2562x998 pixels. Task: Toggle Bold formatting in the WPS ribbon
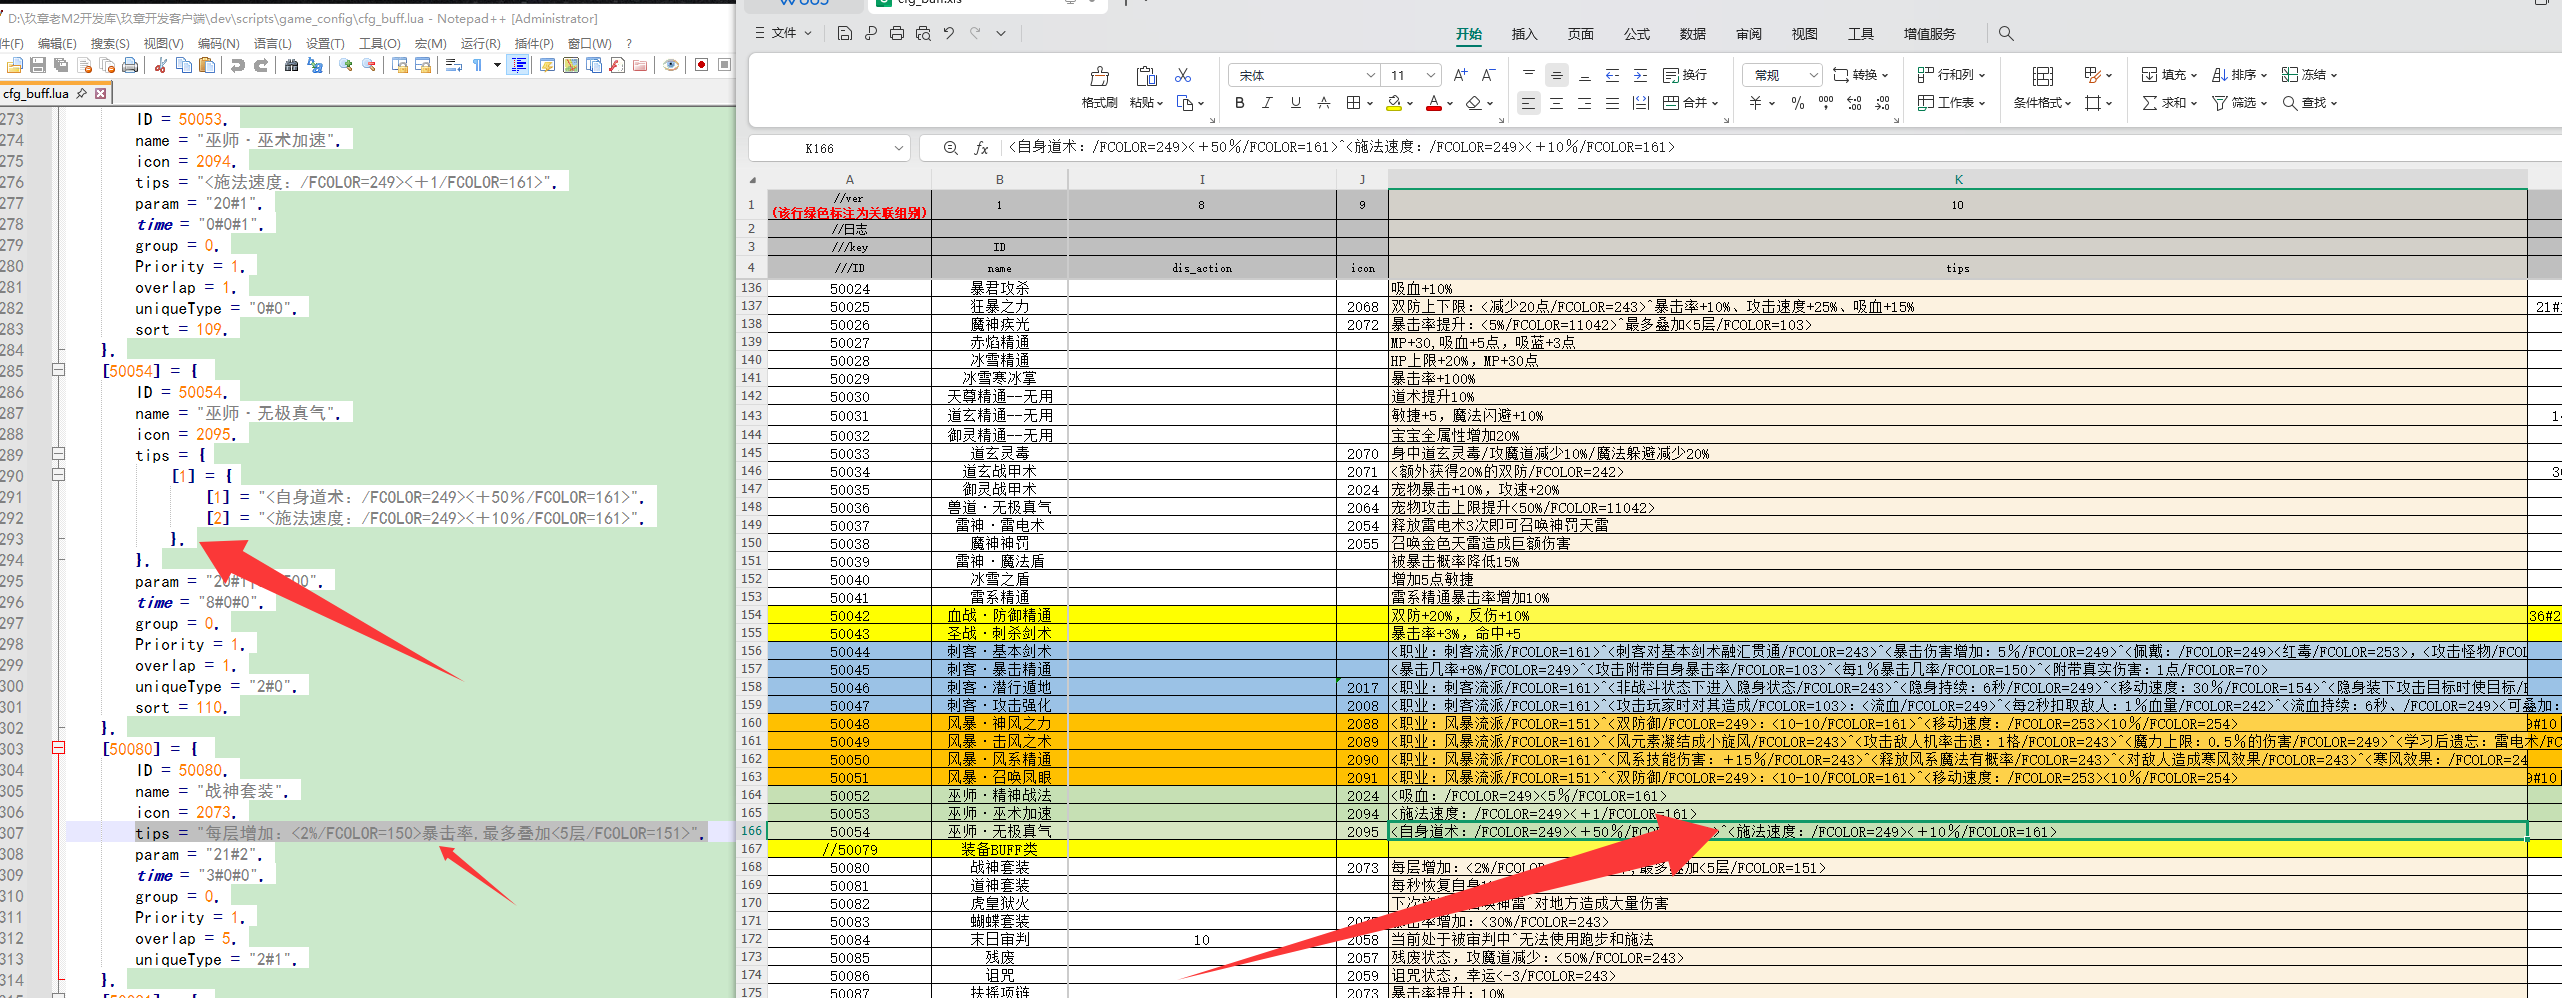(x=1240, y=103)
